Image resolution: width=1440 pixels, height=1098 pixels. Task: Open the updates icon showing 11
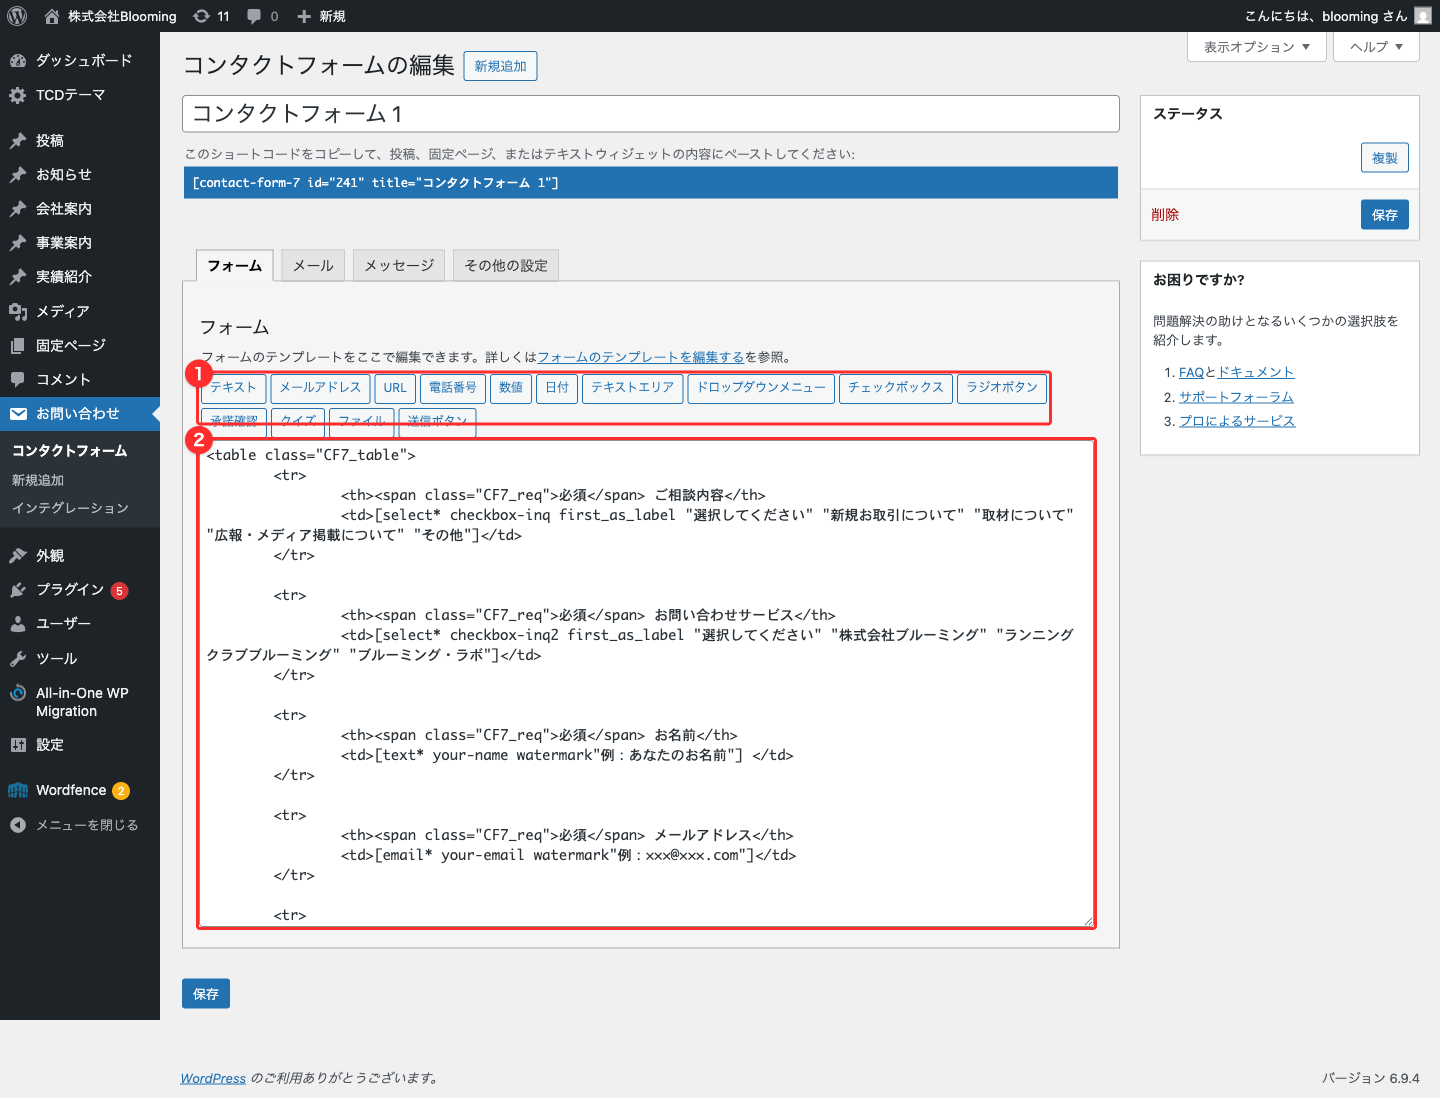[x=211, y=16]
